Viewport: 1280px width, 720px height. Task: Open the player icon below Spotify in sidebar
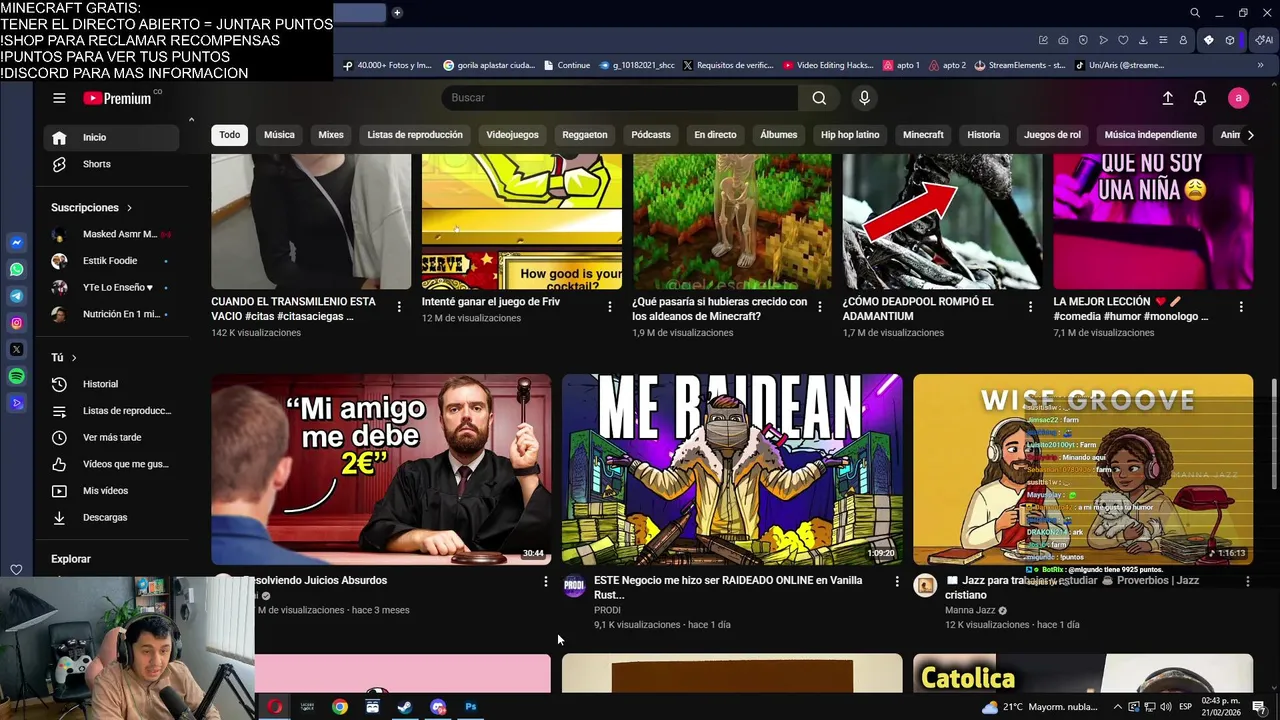coord(16,403)
